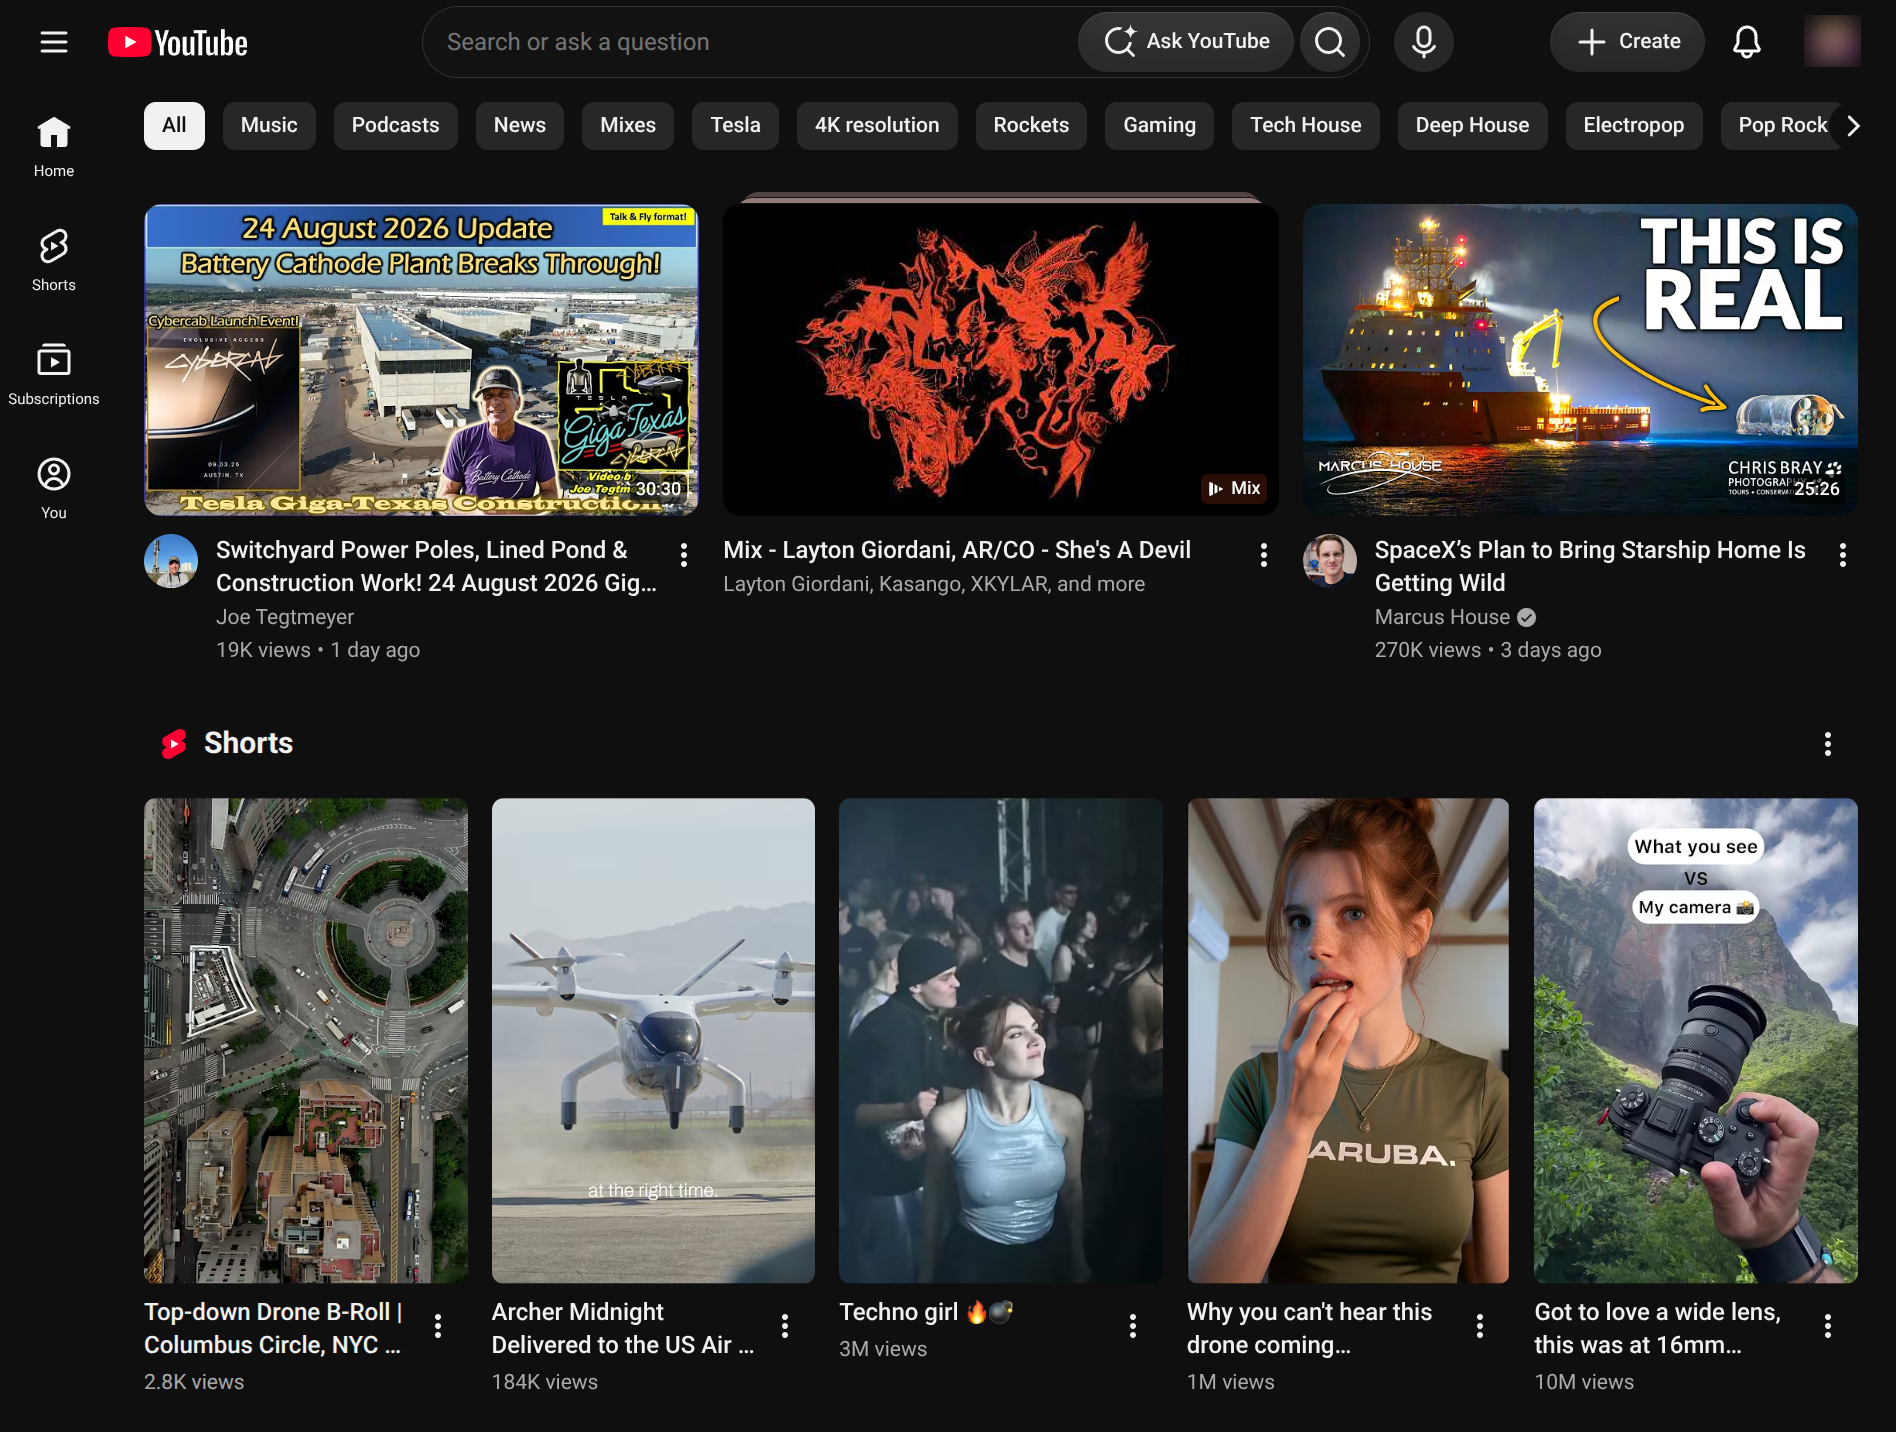
Task: Play the red dragon Mix thumbnail
Action: [x=1000, y=360]
